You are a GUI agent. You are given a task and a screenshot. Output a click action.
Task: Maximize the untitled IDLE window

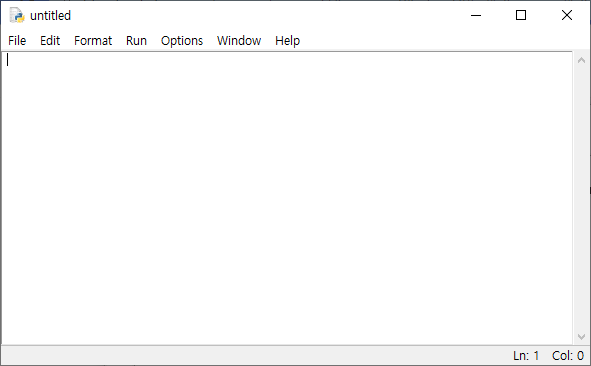point(521,15)
